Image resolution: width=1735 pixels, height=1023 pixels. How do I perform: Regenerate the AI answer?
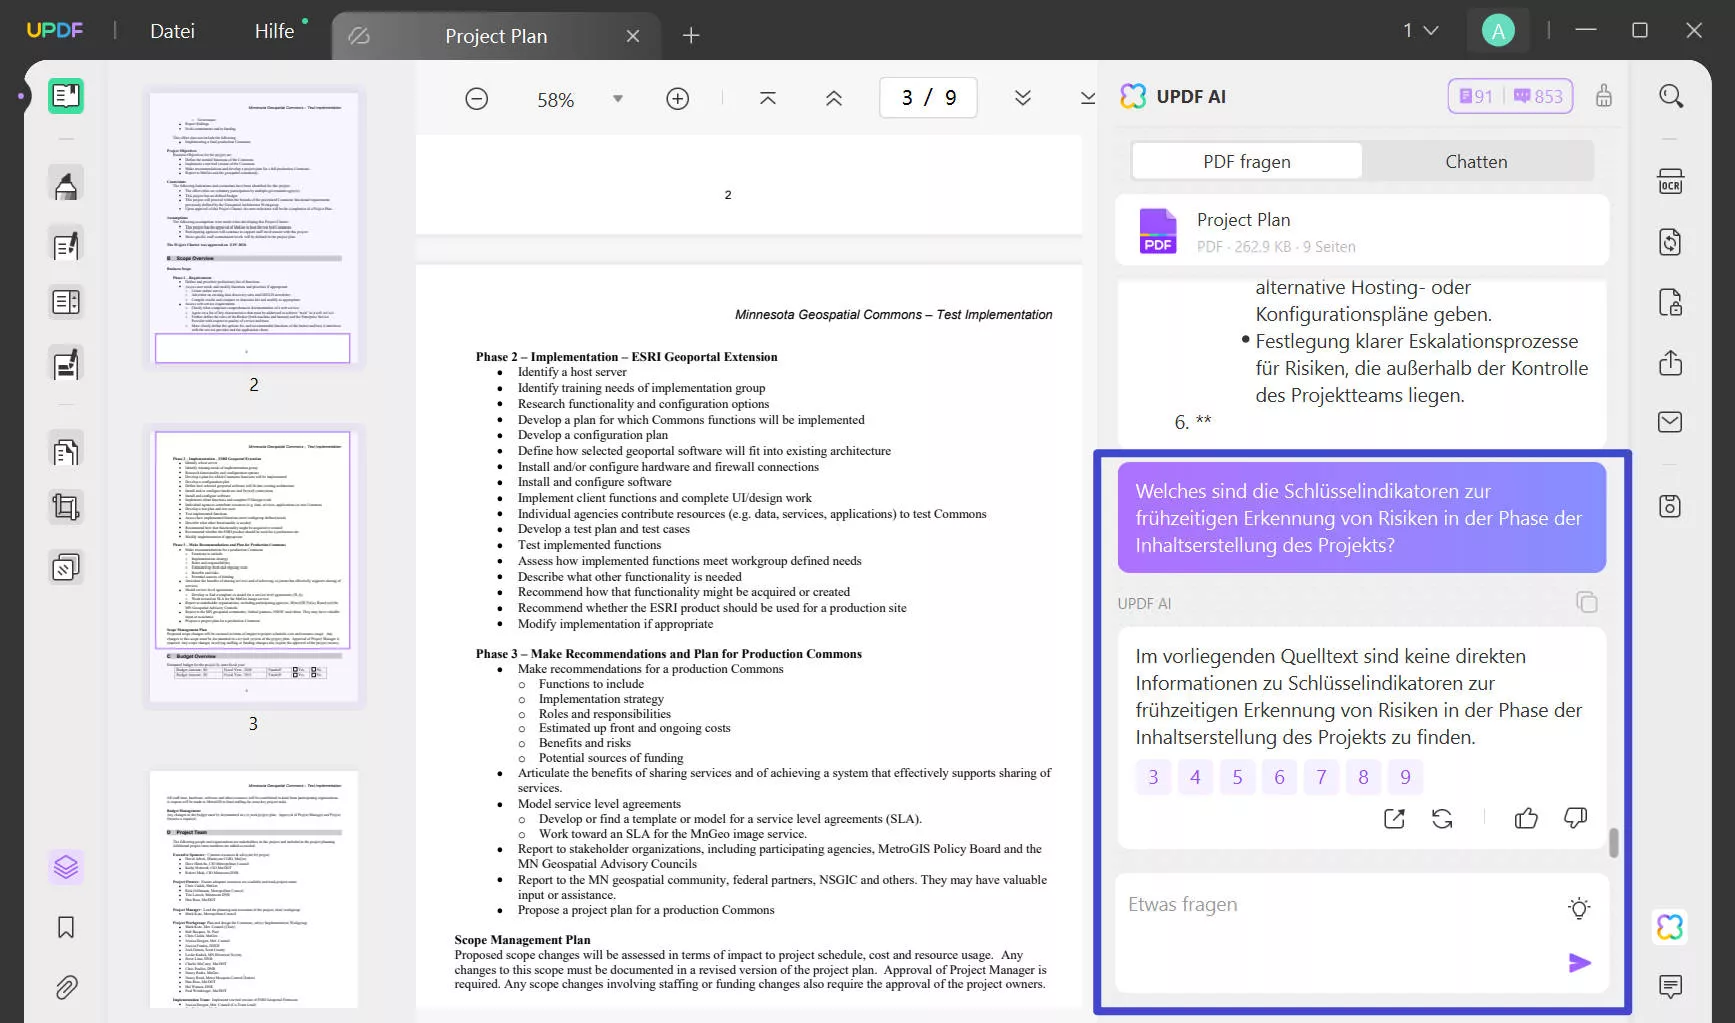[x=1443, y=818]
